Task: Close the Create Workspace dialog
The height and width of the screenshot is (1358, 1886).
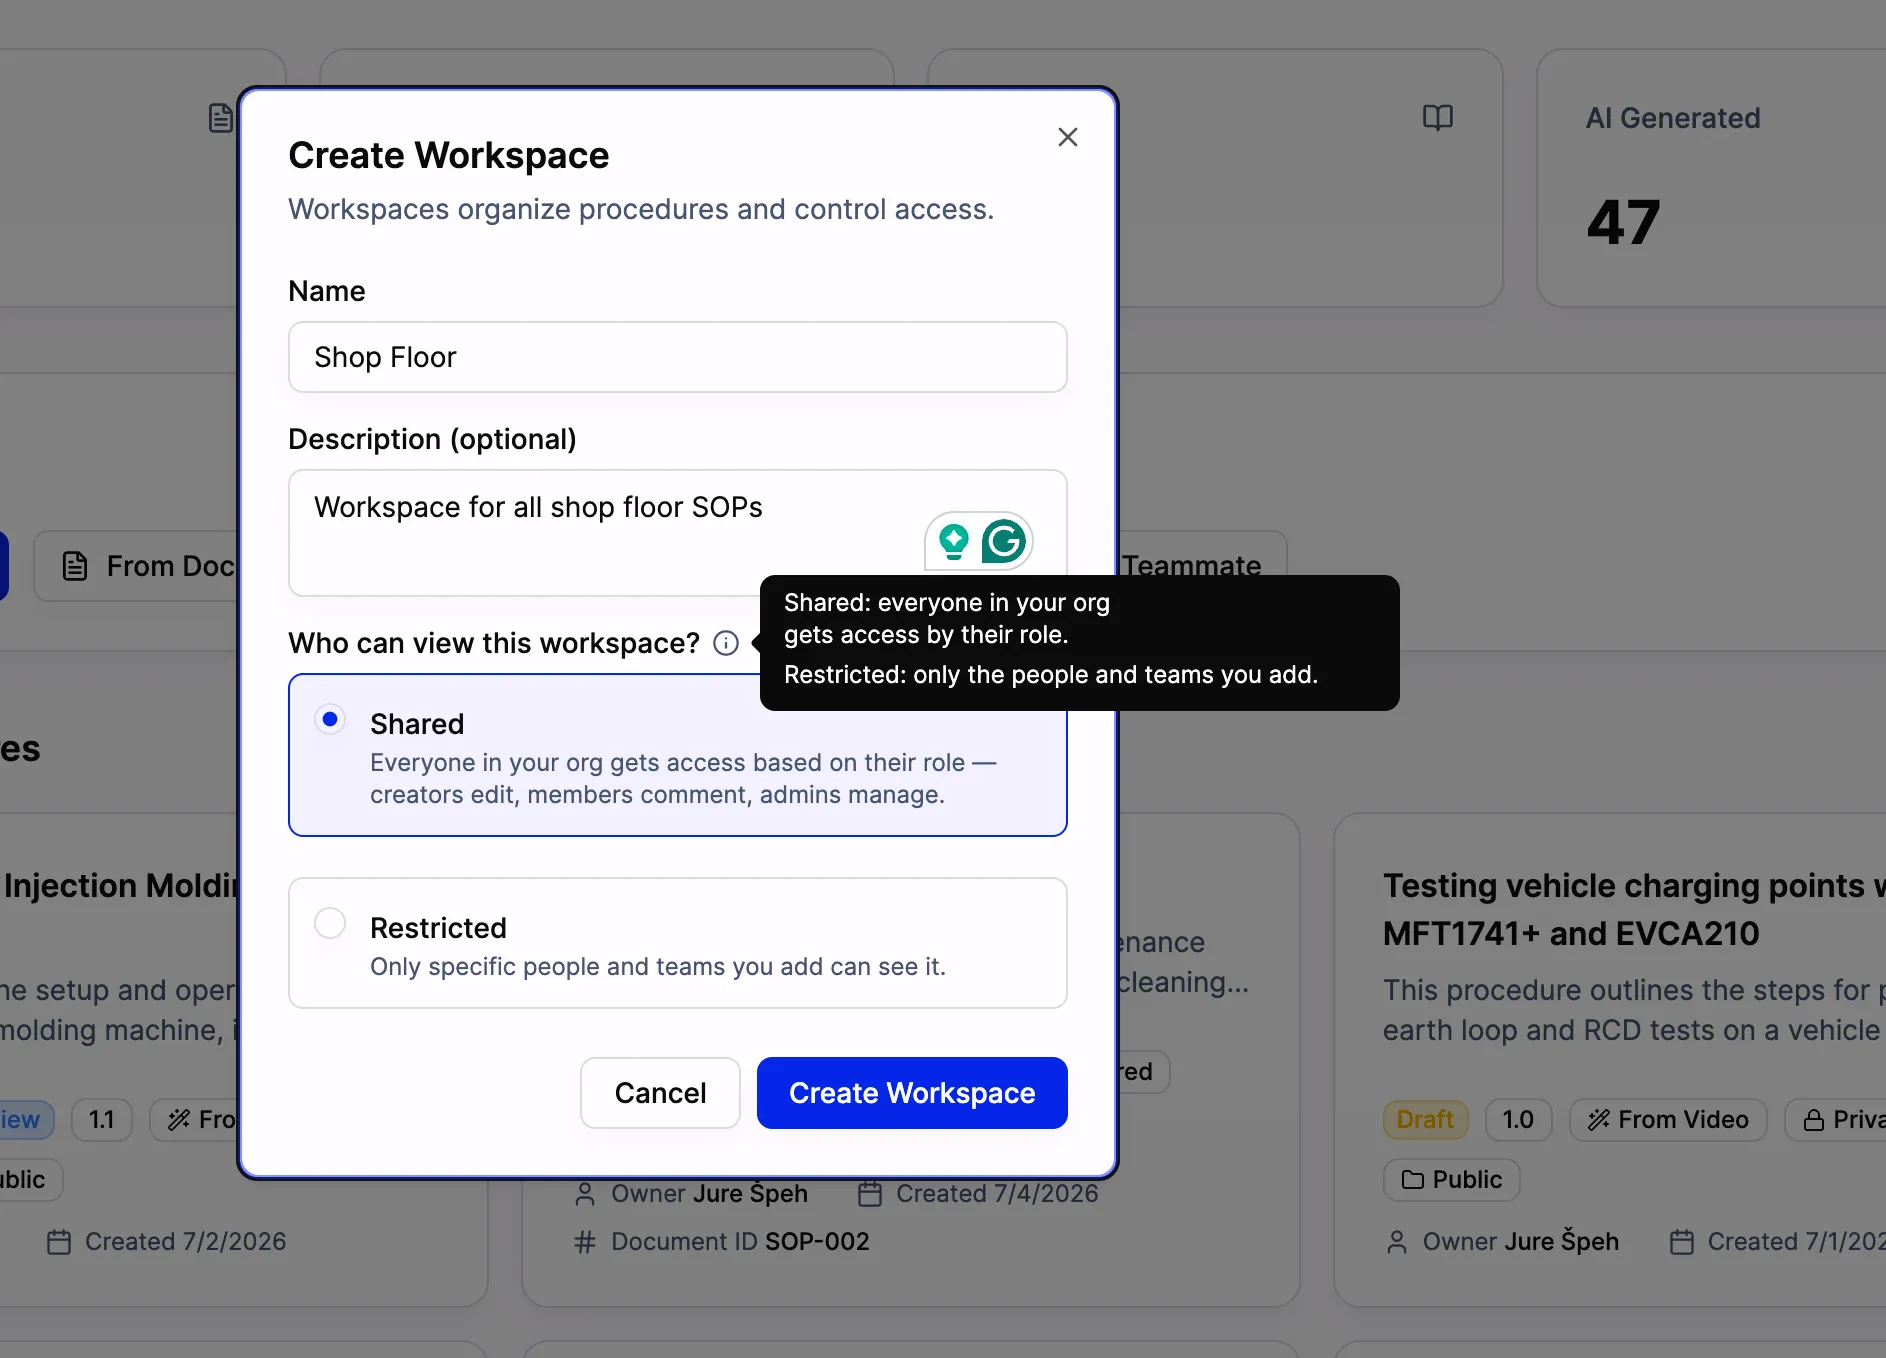Action: click(1067, 137)
